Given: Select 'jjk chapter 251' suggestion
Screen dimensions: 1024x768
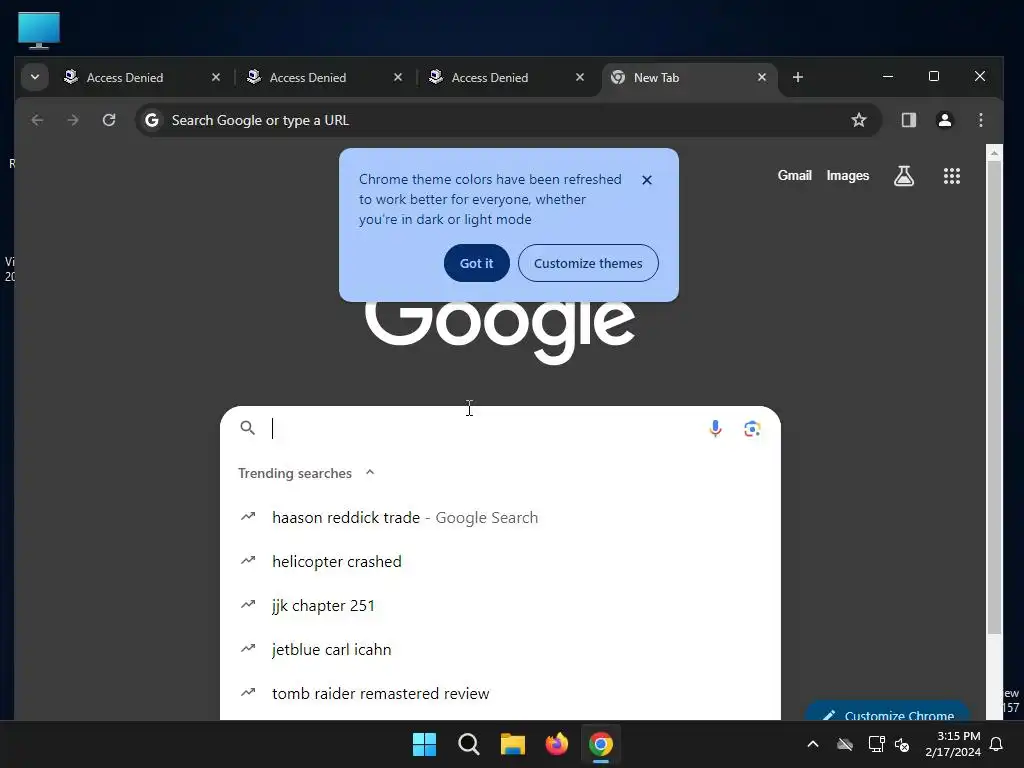Looking at the screenshot, I should click(500, 605).
